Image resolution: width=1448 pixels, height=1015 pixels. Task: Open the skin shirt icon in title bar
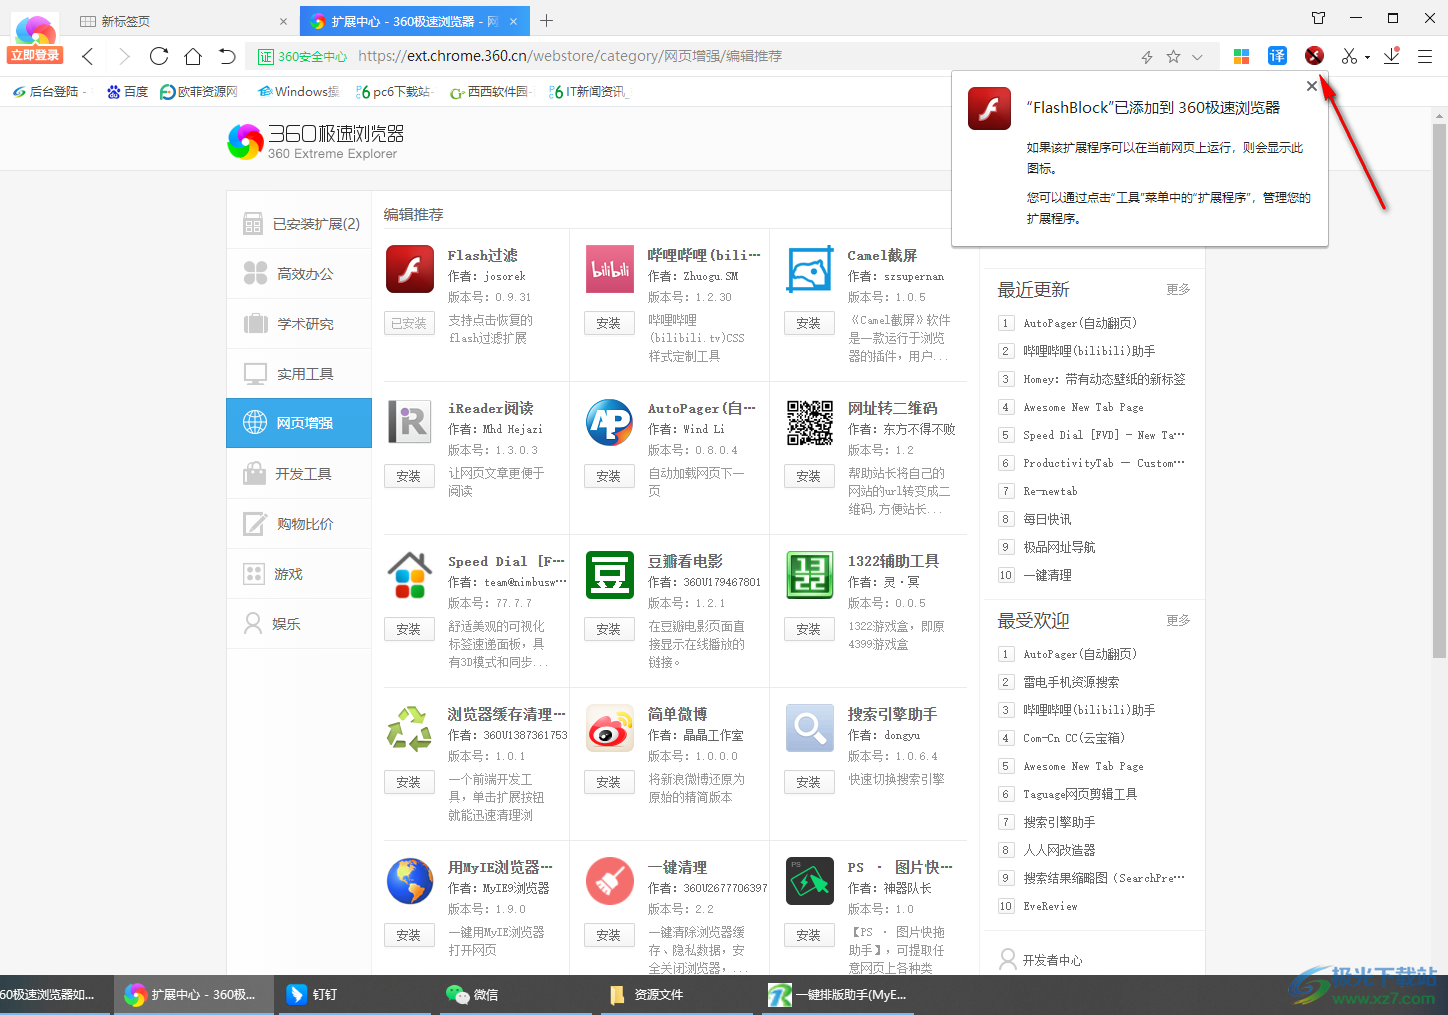pos(1319,18)
